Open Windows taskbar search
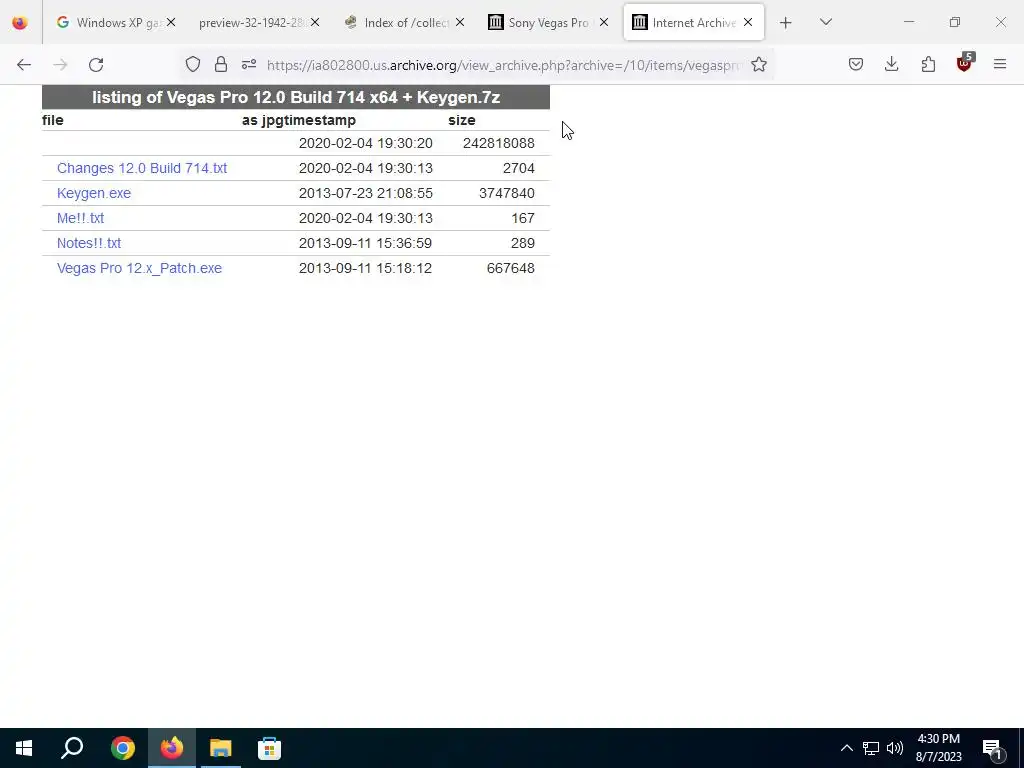Screen dimensions: 1024x768 72,748
